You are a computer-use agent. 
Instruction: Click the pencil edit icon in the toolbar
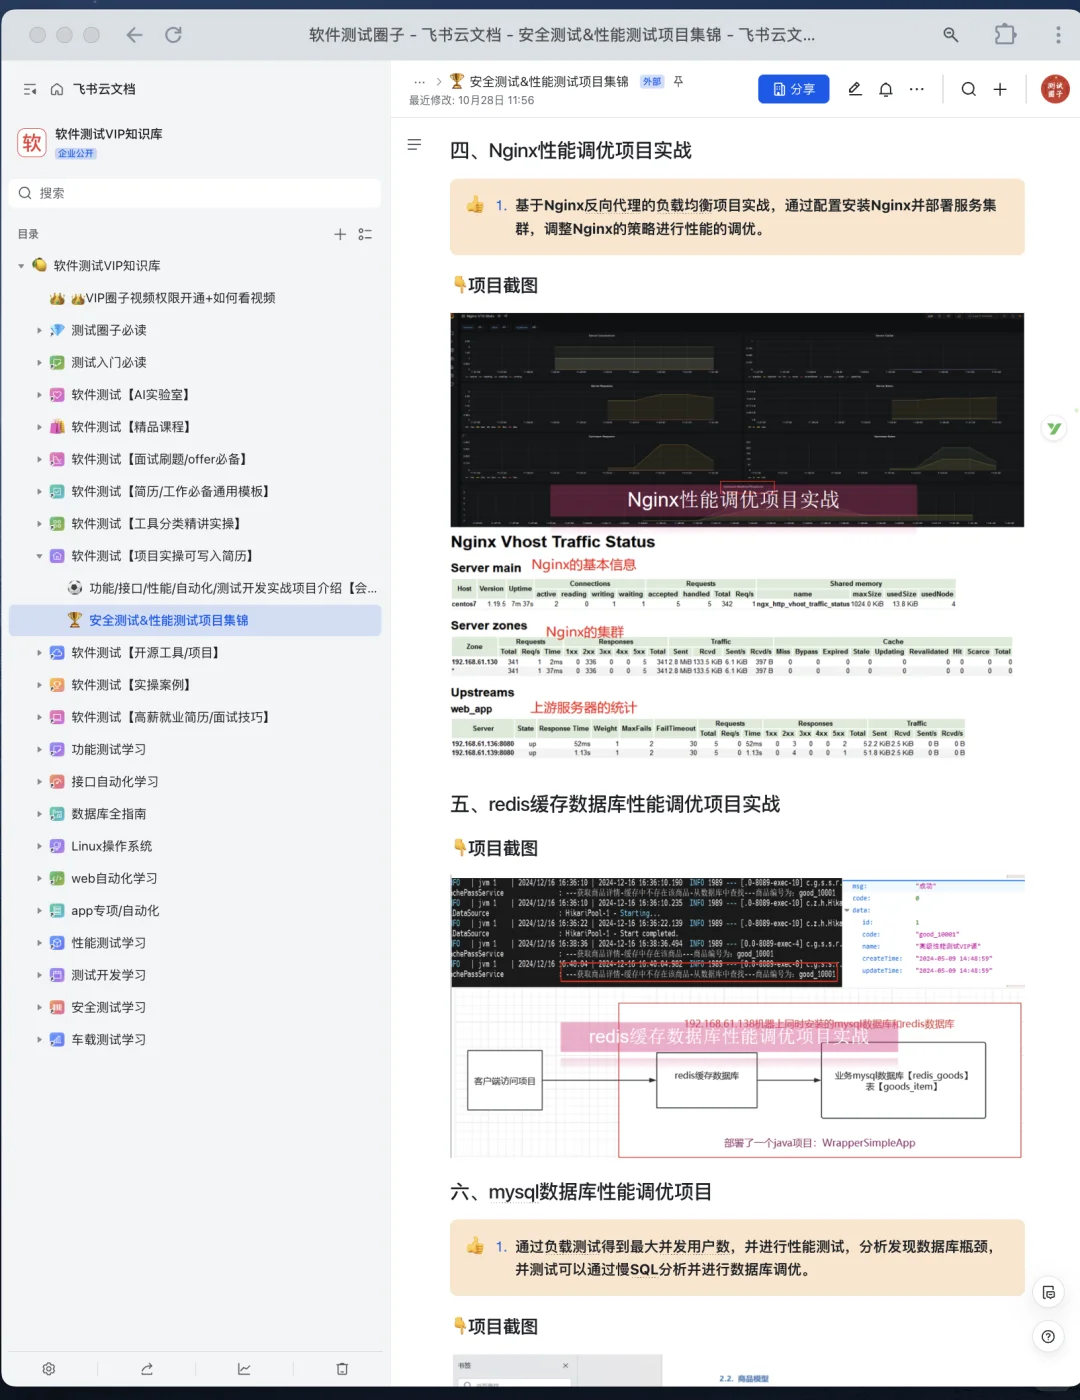854,89
